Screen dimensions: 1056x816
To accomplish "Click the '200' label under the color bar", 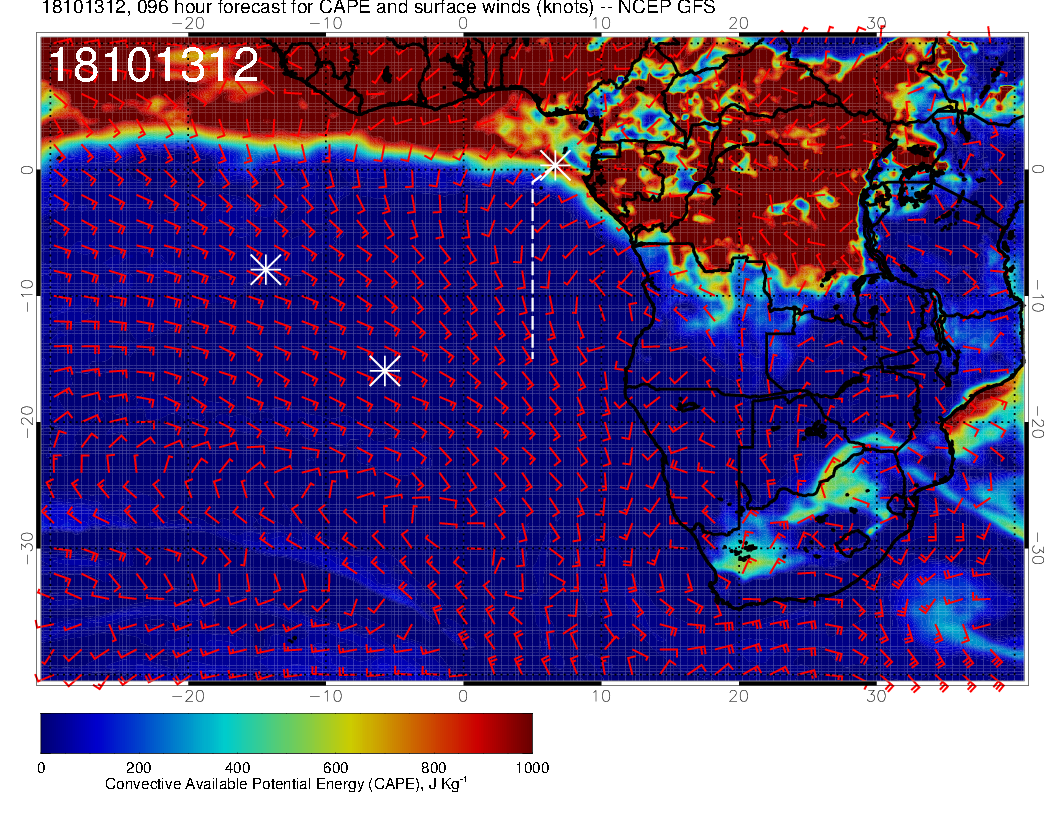I will pyautogui.click(x=139, y=768).
